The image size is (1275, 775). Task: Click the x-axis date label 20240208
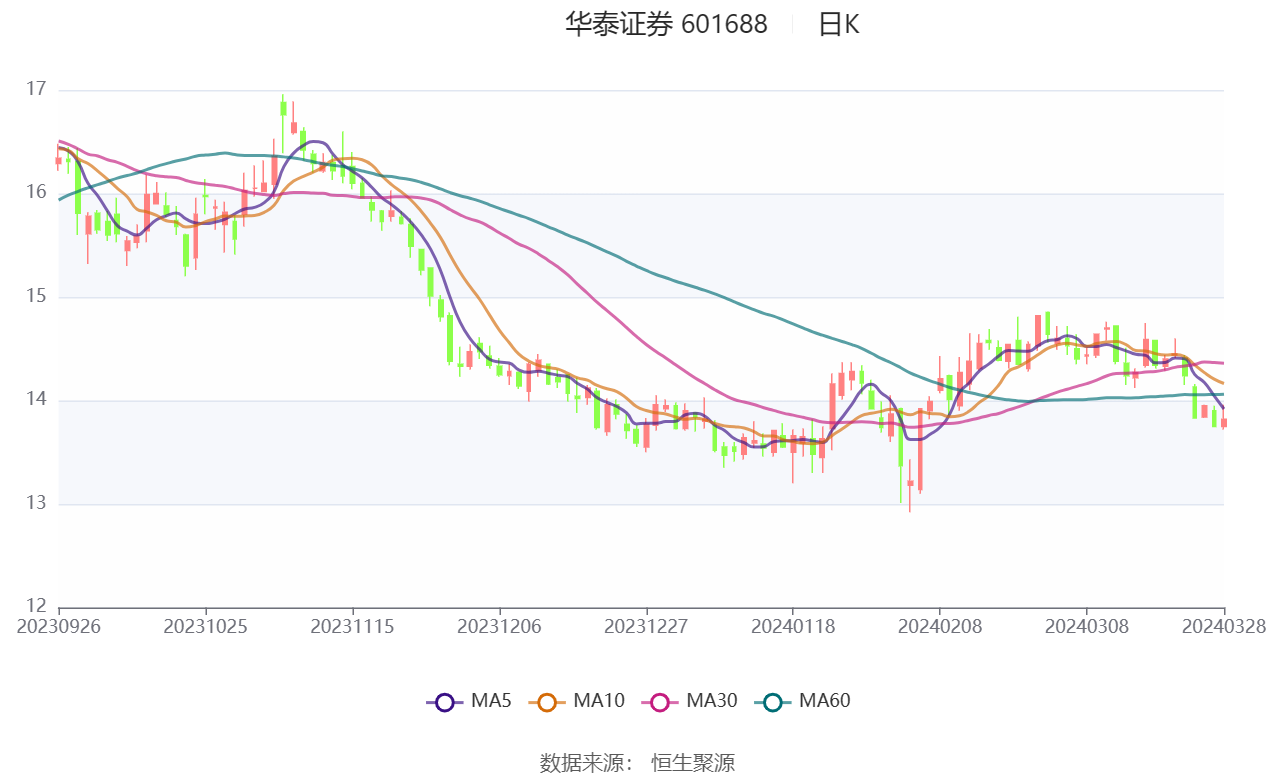click(939, 626)
